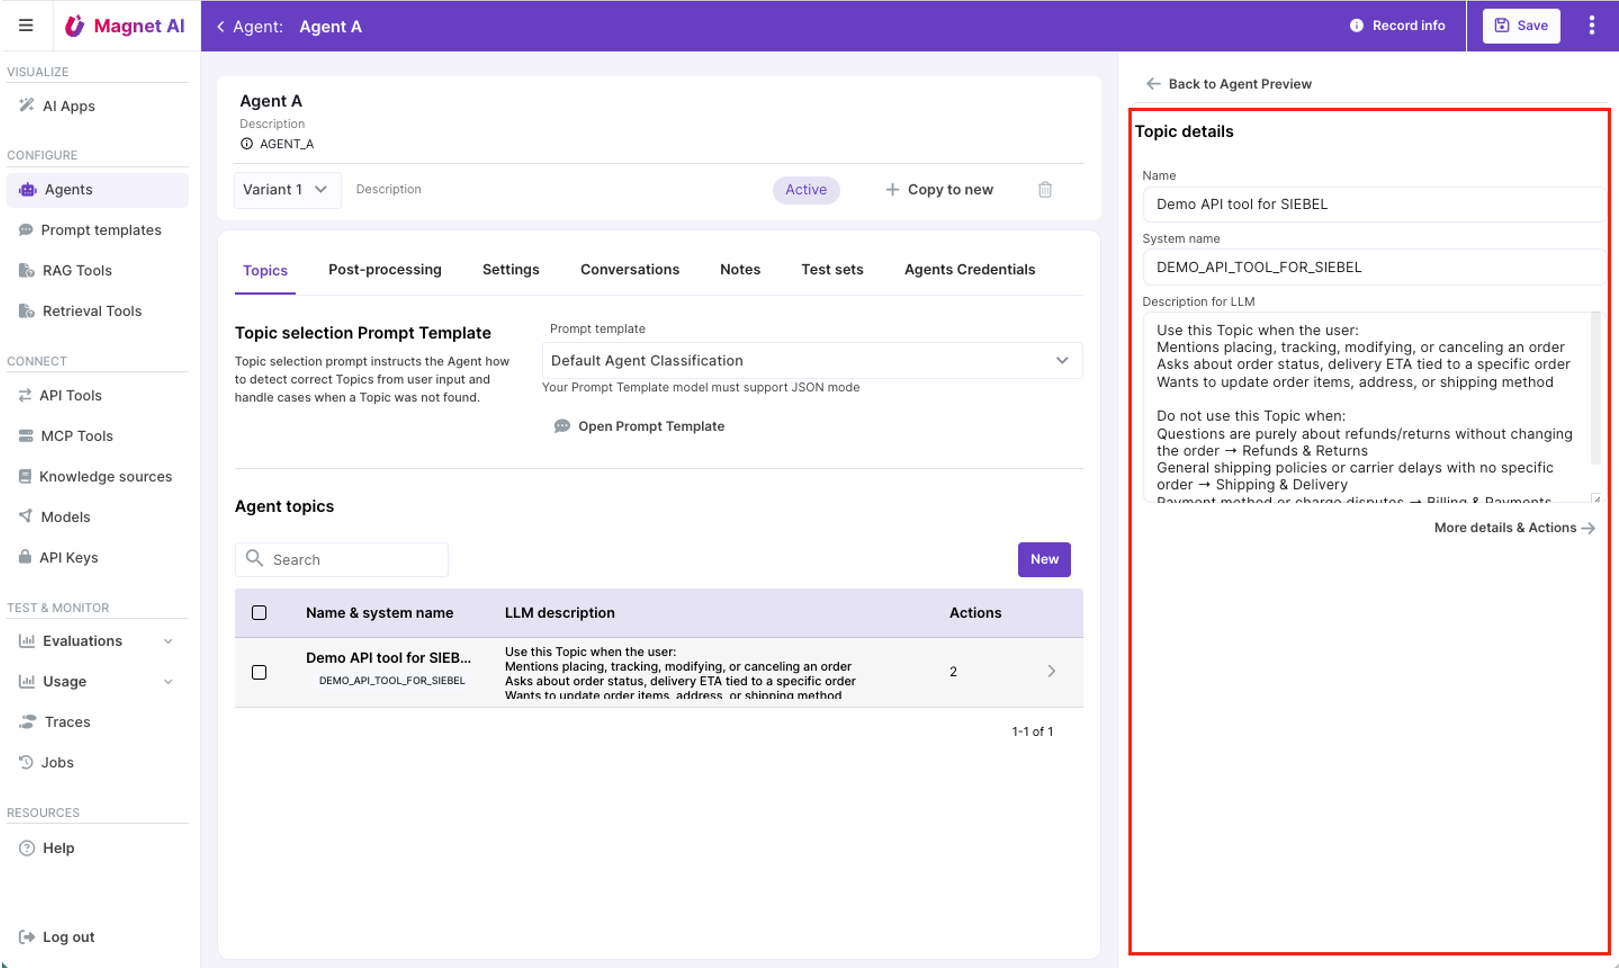Click the hamburger menu icon
This screenshot has height=968, width=1619.
[x=26, y=26]
